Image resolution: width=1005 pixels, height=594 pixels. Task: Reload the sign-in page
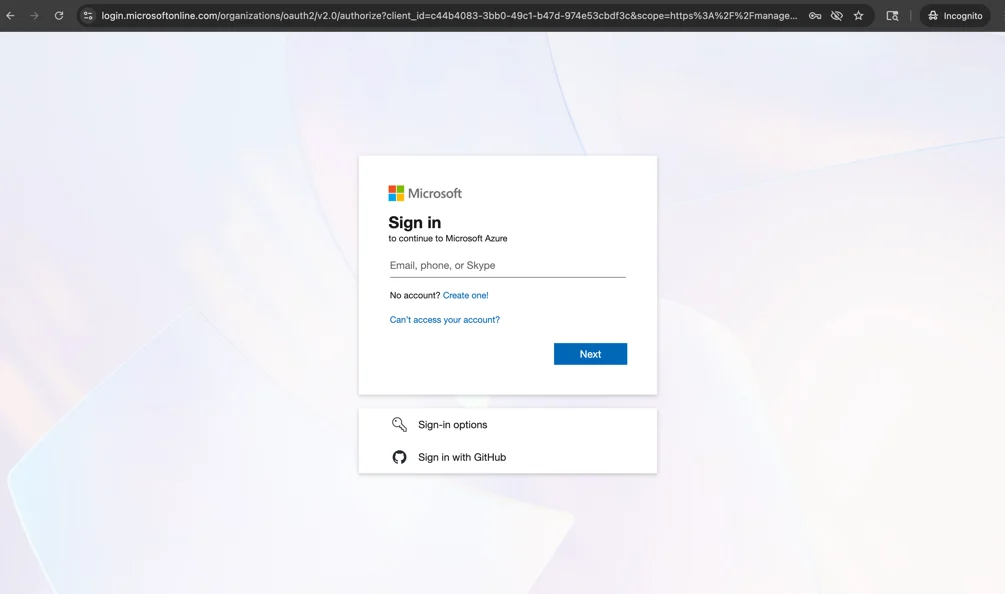pyautogui.click(x=57, y=15)
